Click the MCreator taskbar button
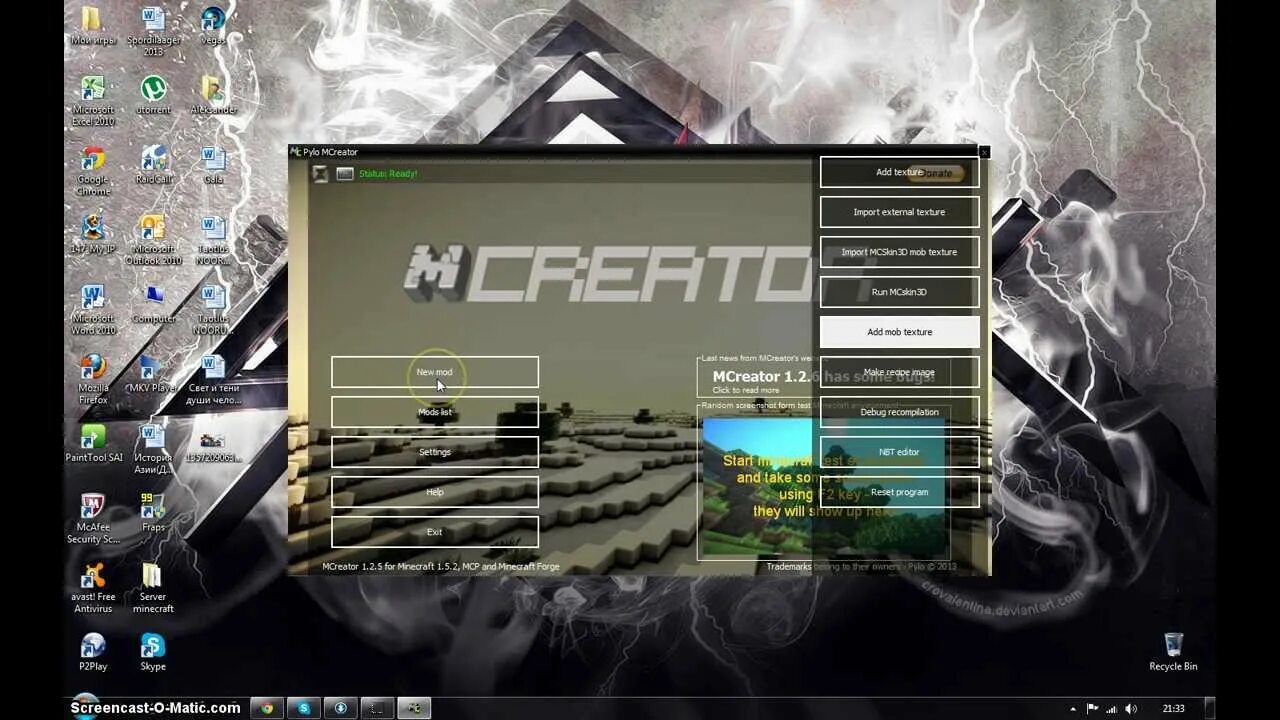 [414, 708]
